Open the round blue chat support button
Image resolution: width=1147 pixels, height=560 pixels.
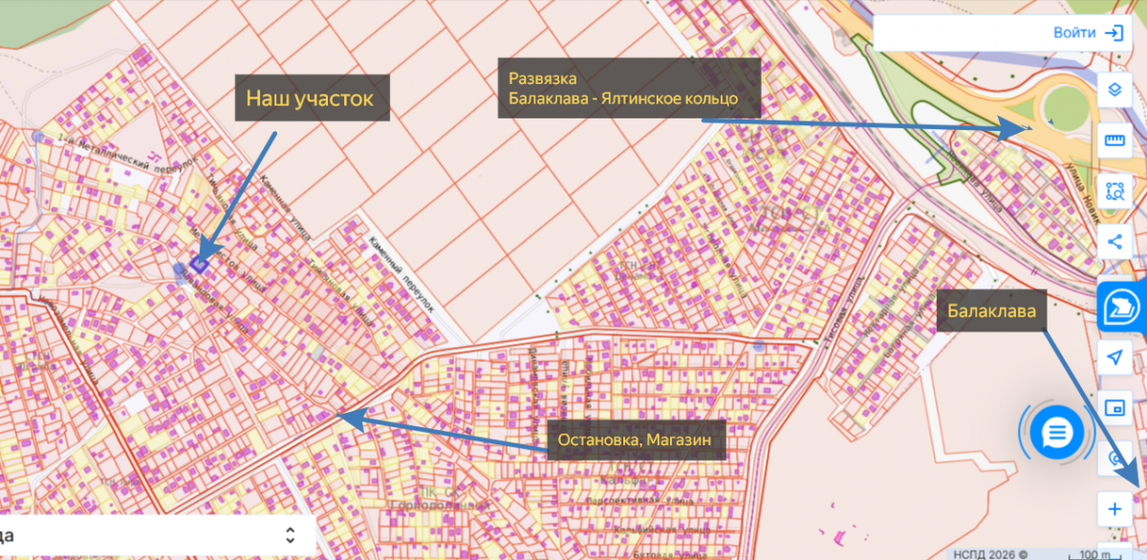coord(1056,434)
